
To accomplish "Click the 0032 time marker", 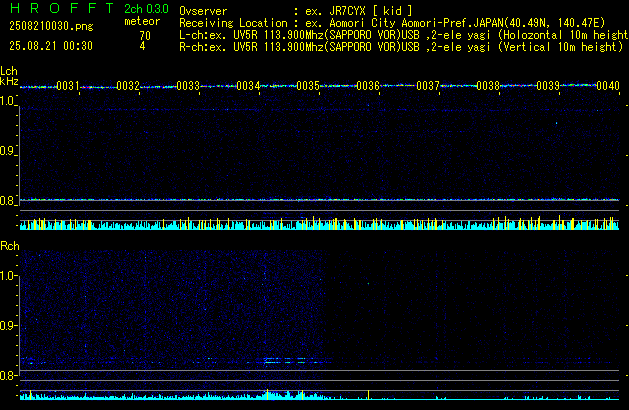I will (128, 86).
